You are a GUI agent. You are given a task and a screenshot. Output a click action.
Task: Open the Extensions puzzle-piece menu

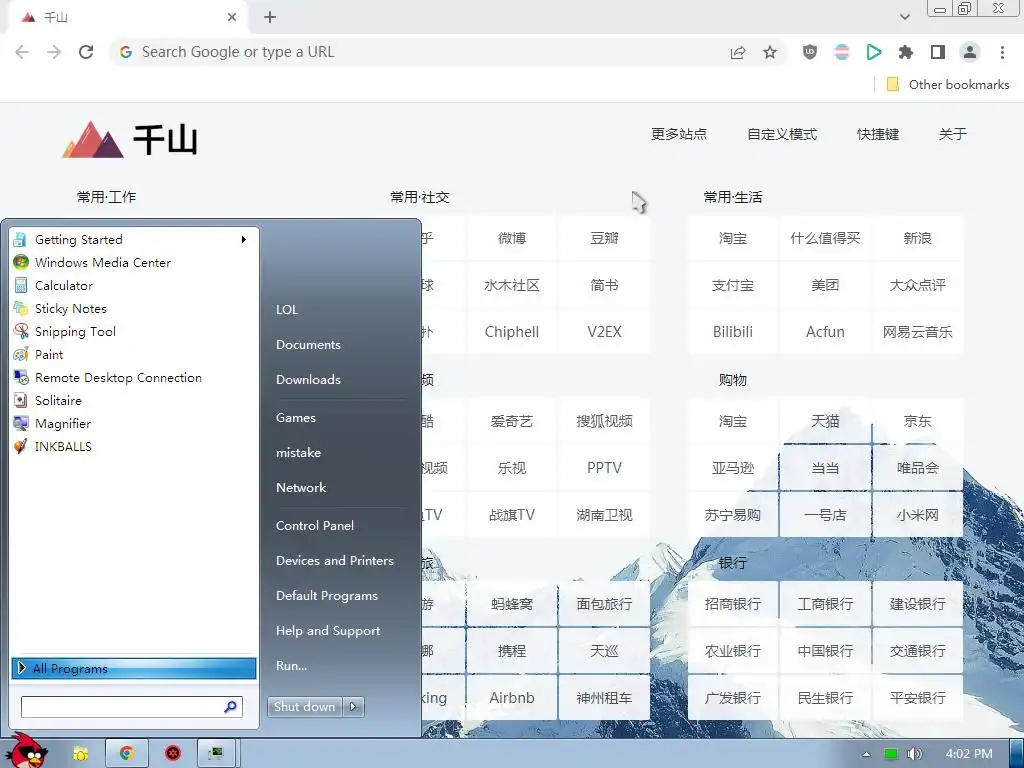pos(906,52)
